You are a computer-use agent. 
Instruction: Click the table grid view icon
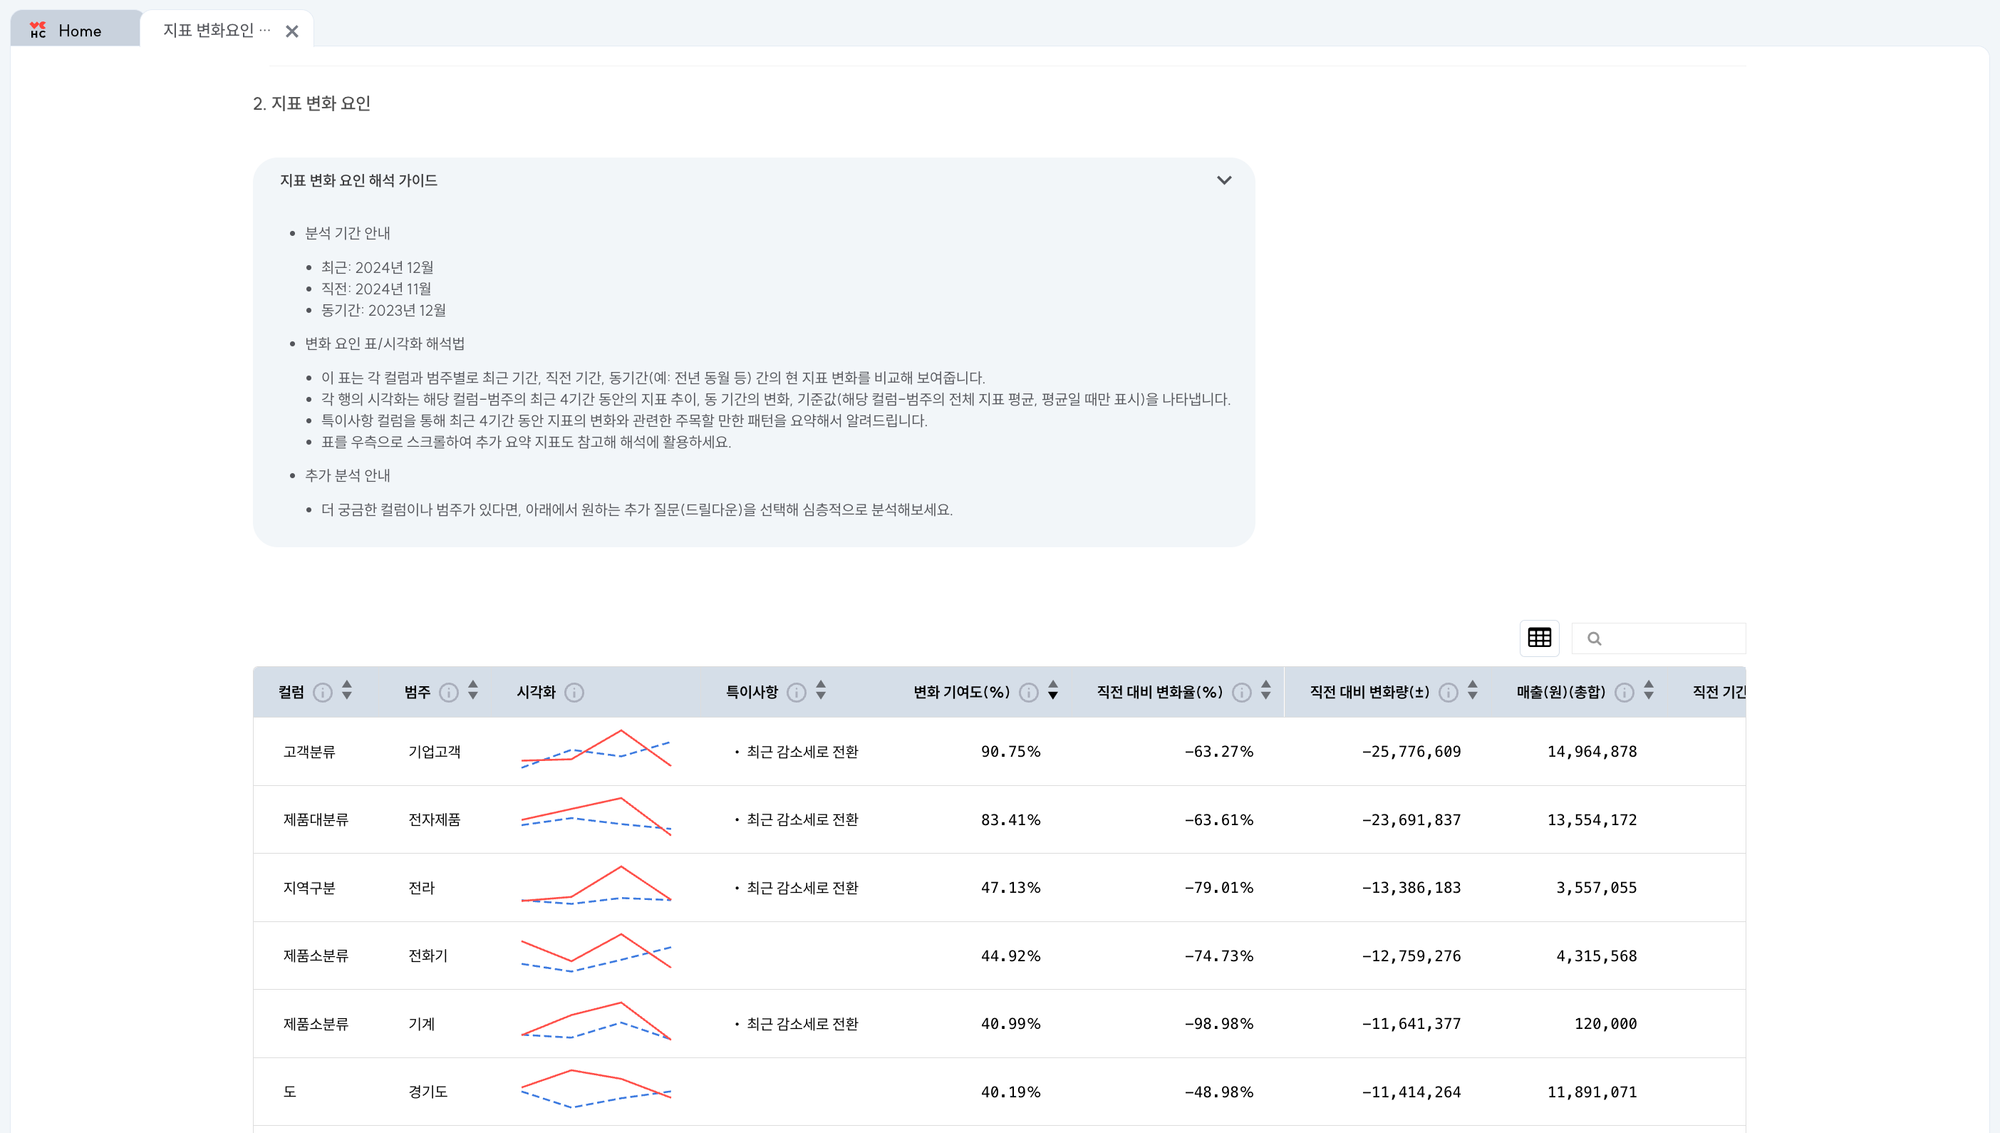point(1539,638)
